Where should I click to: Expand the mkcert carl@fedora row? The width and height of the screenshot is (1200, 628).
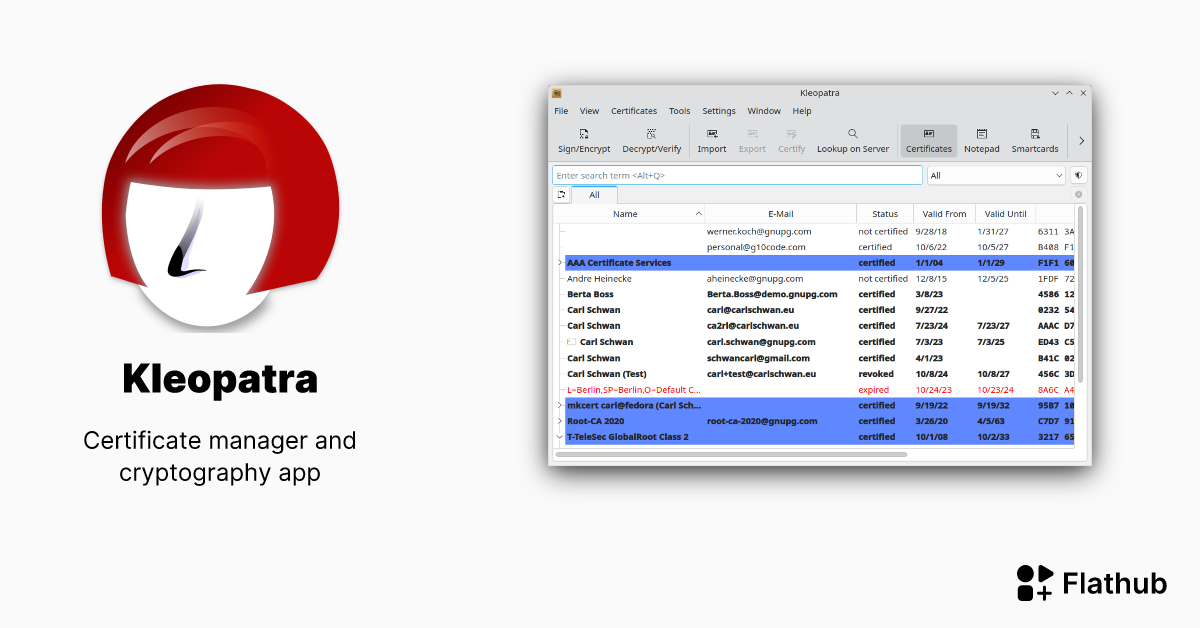pos(560,406)
